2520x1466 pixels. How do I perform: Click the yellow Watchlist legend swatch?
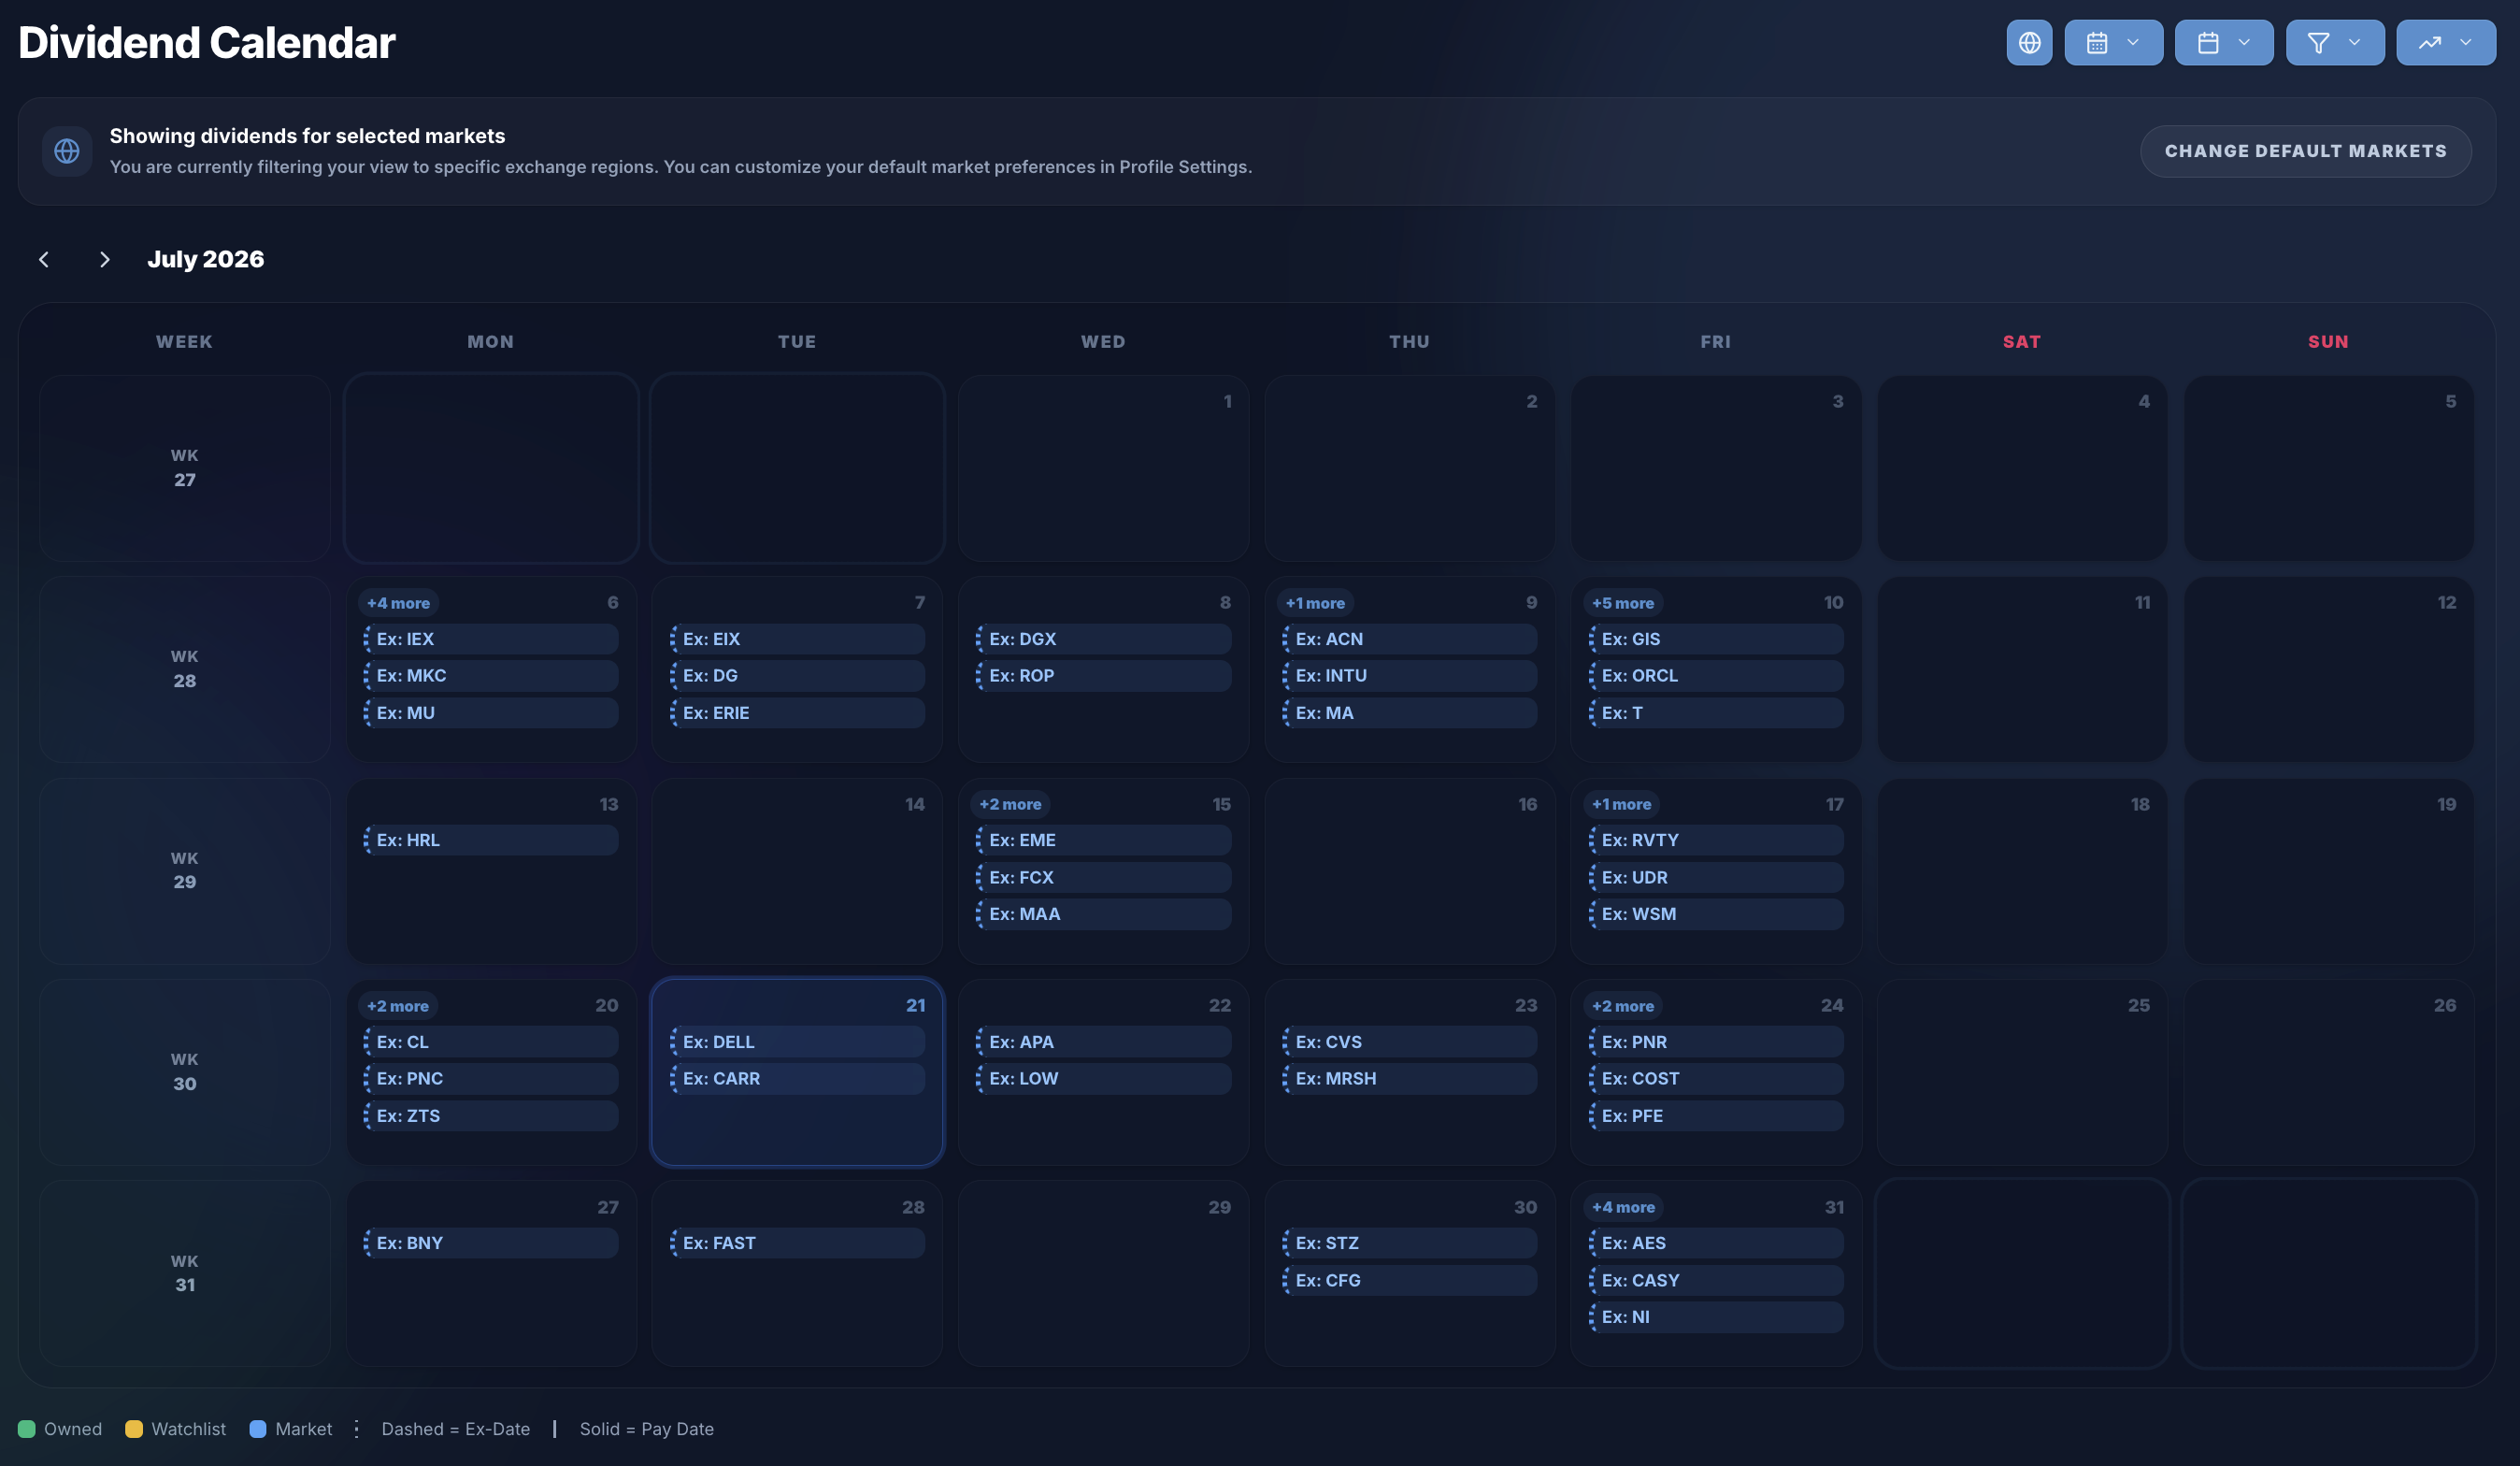coord(134,1429)
